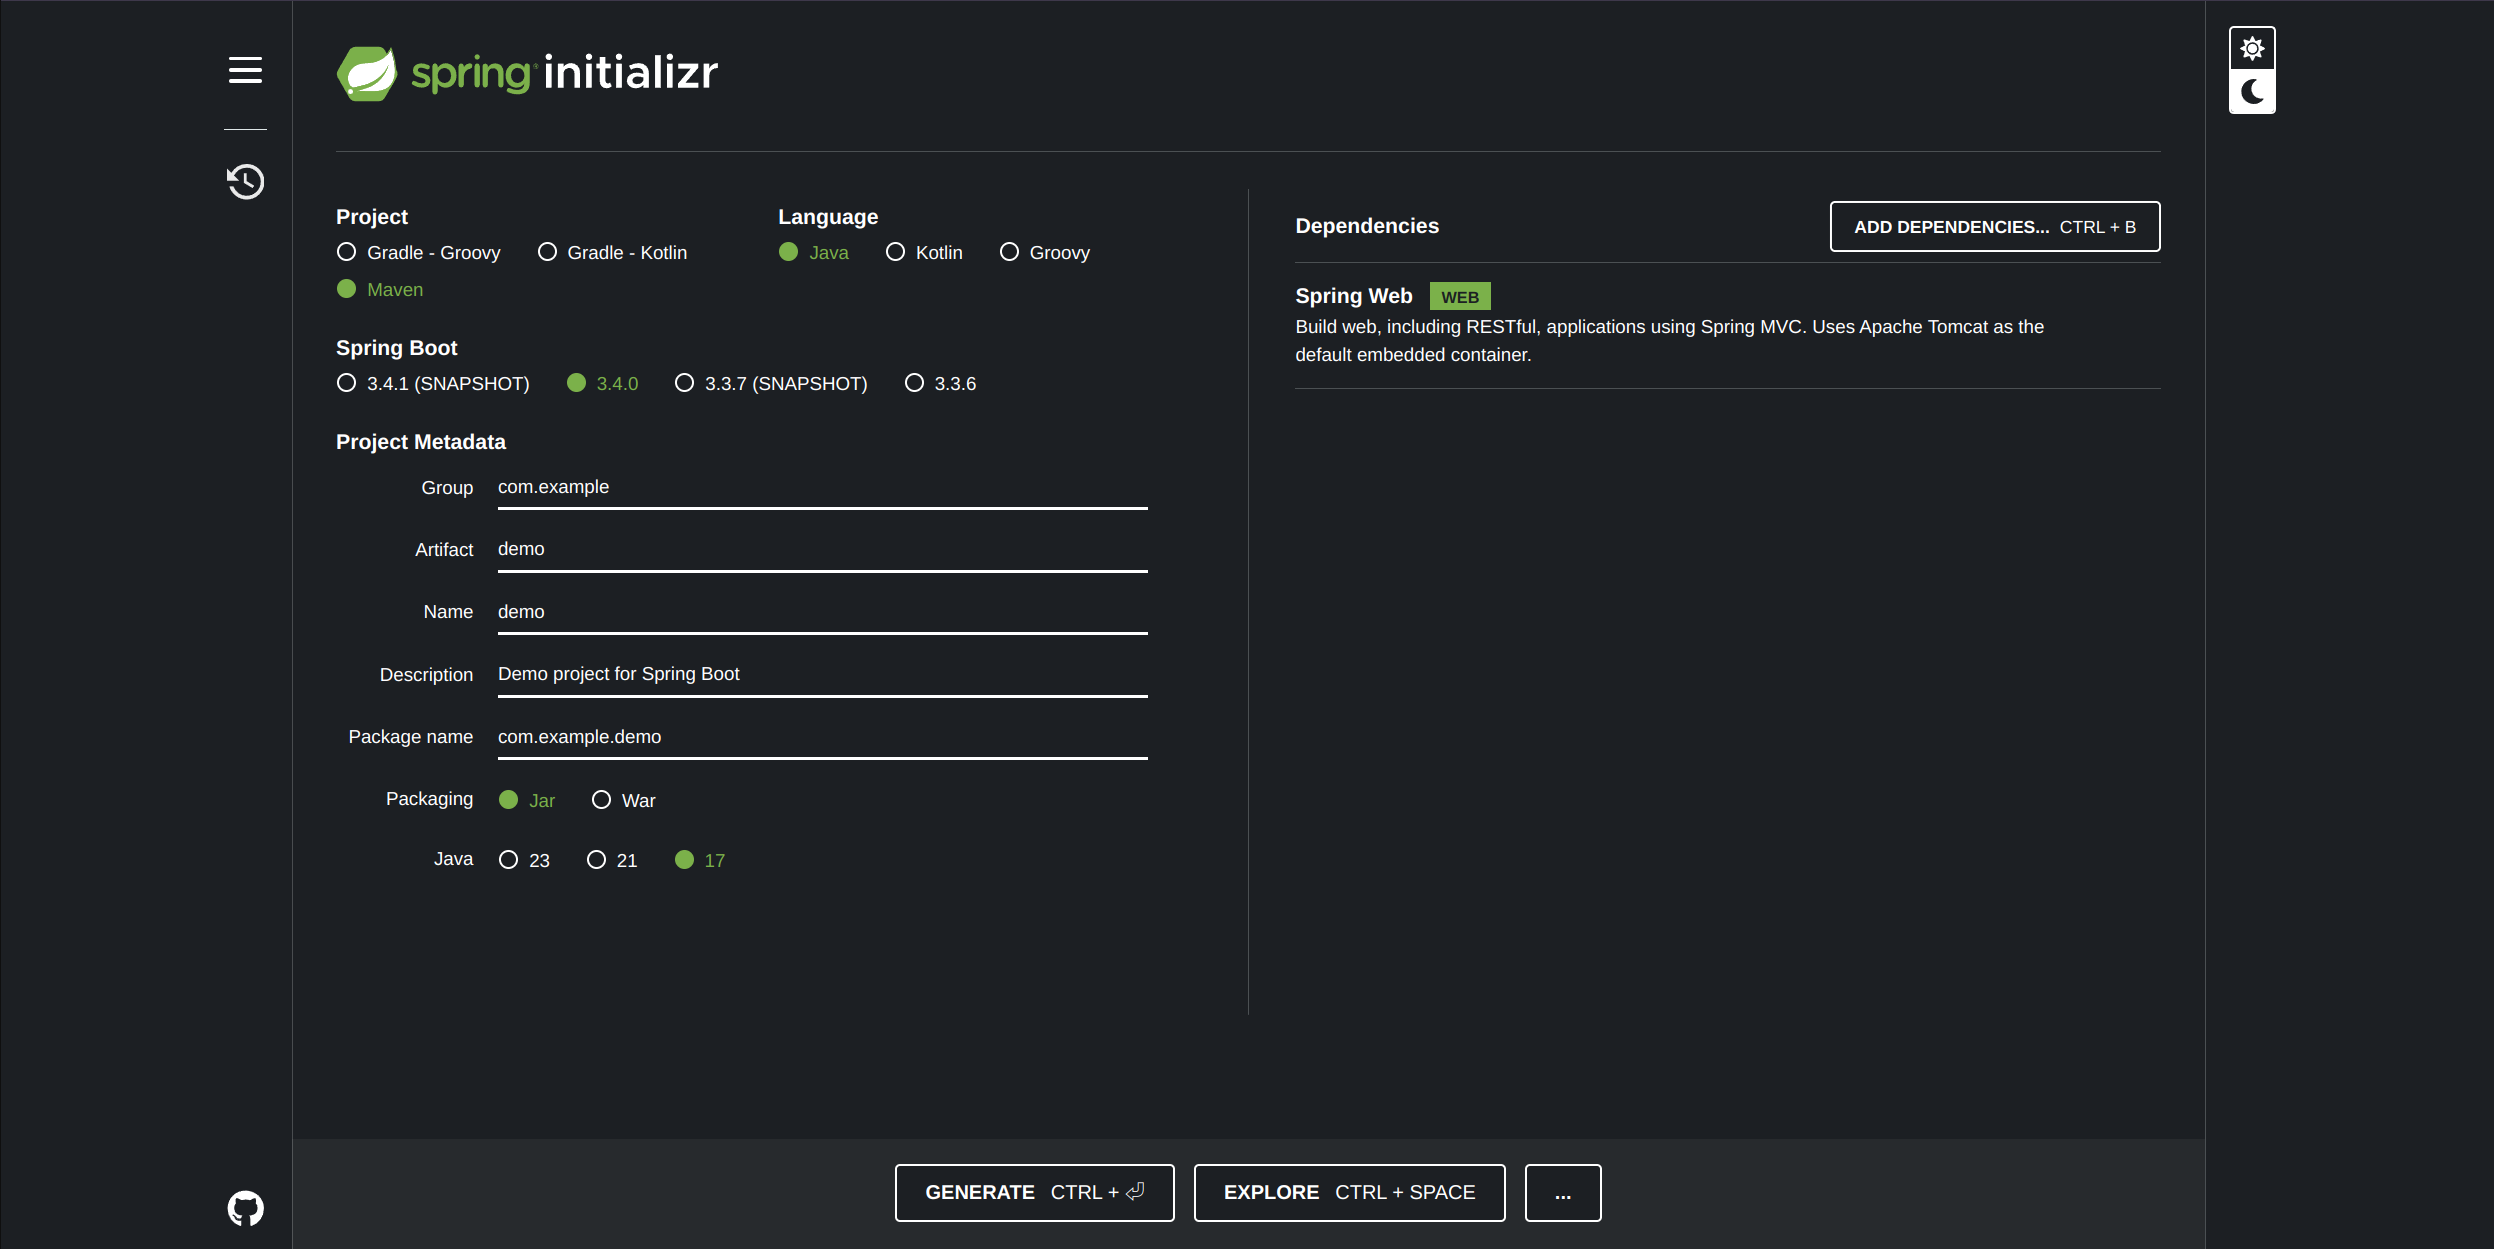Open the more options ellipsis button
Viewport: 2494px width, 1249px height.
tap(1562, 1192)
